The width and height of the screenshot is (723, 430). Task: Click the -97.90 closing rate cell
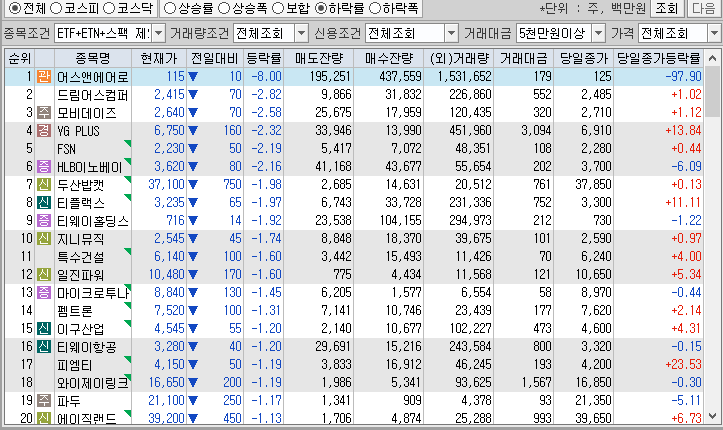pos(683,77)
